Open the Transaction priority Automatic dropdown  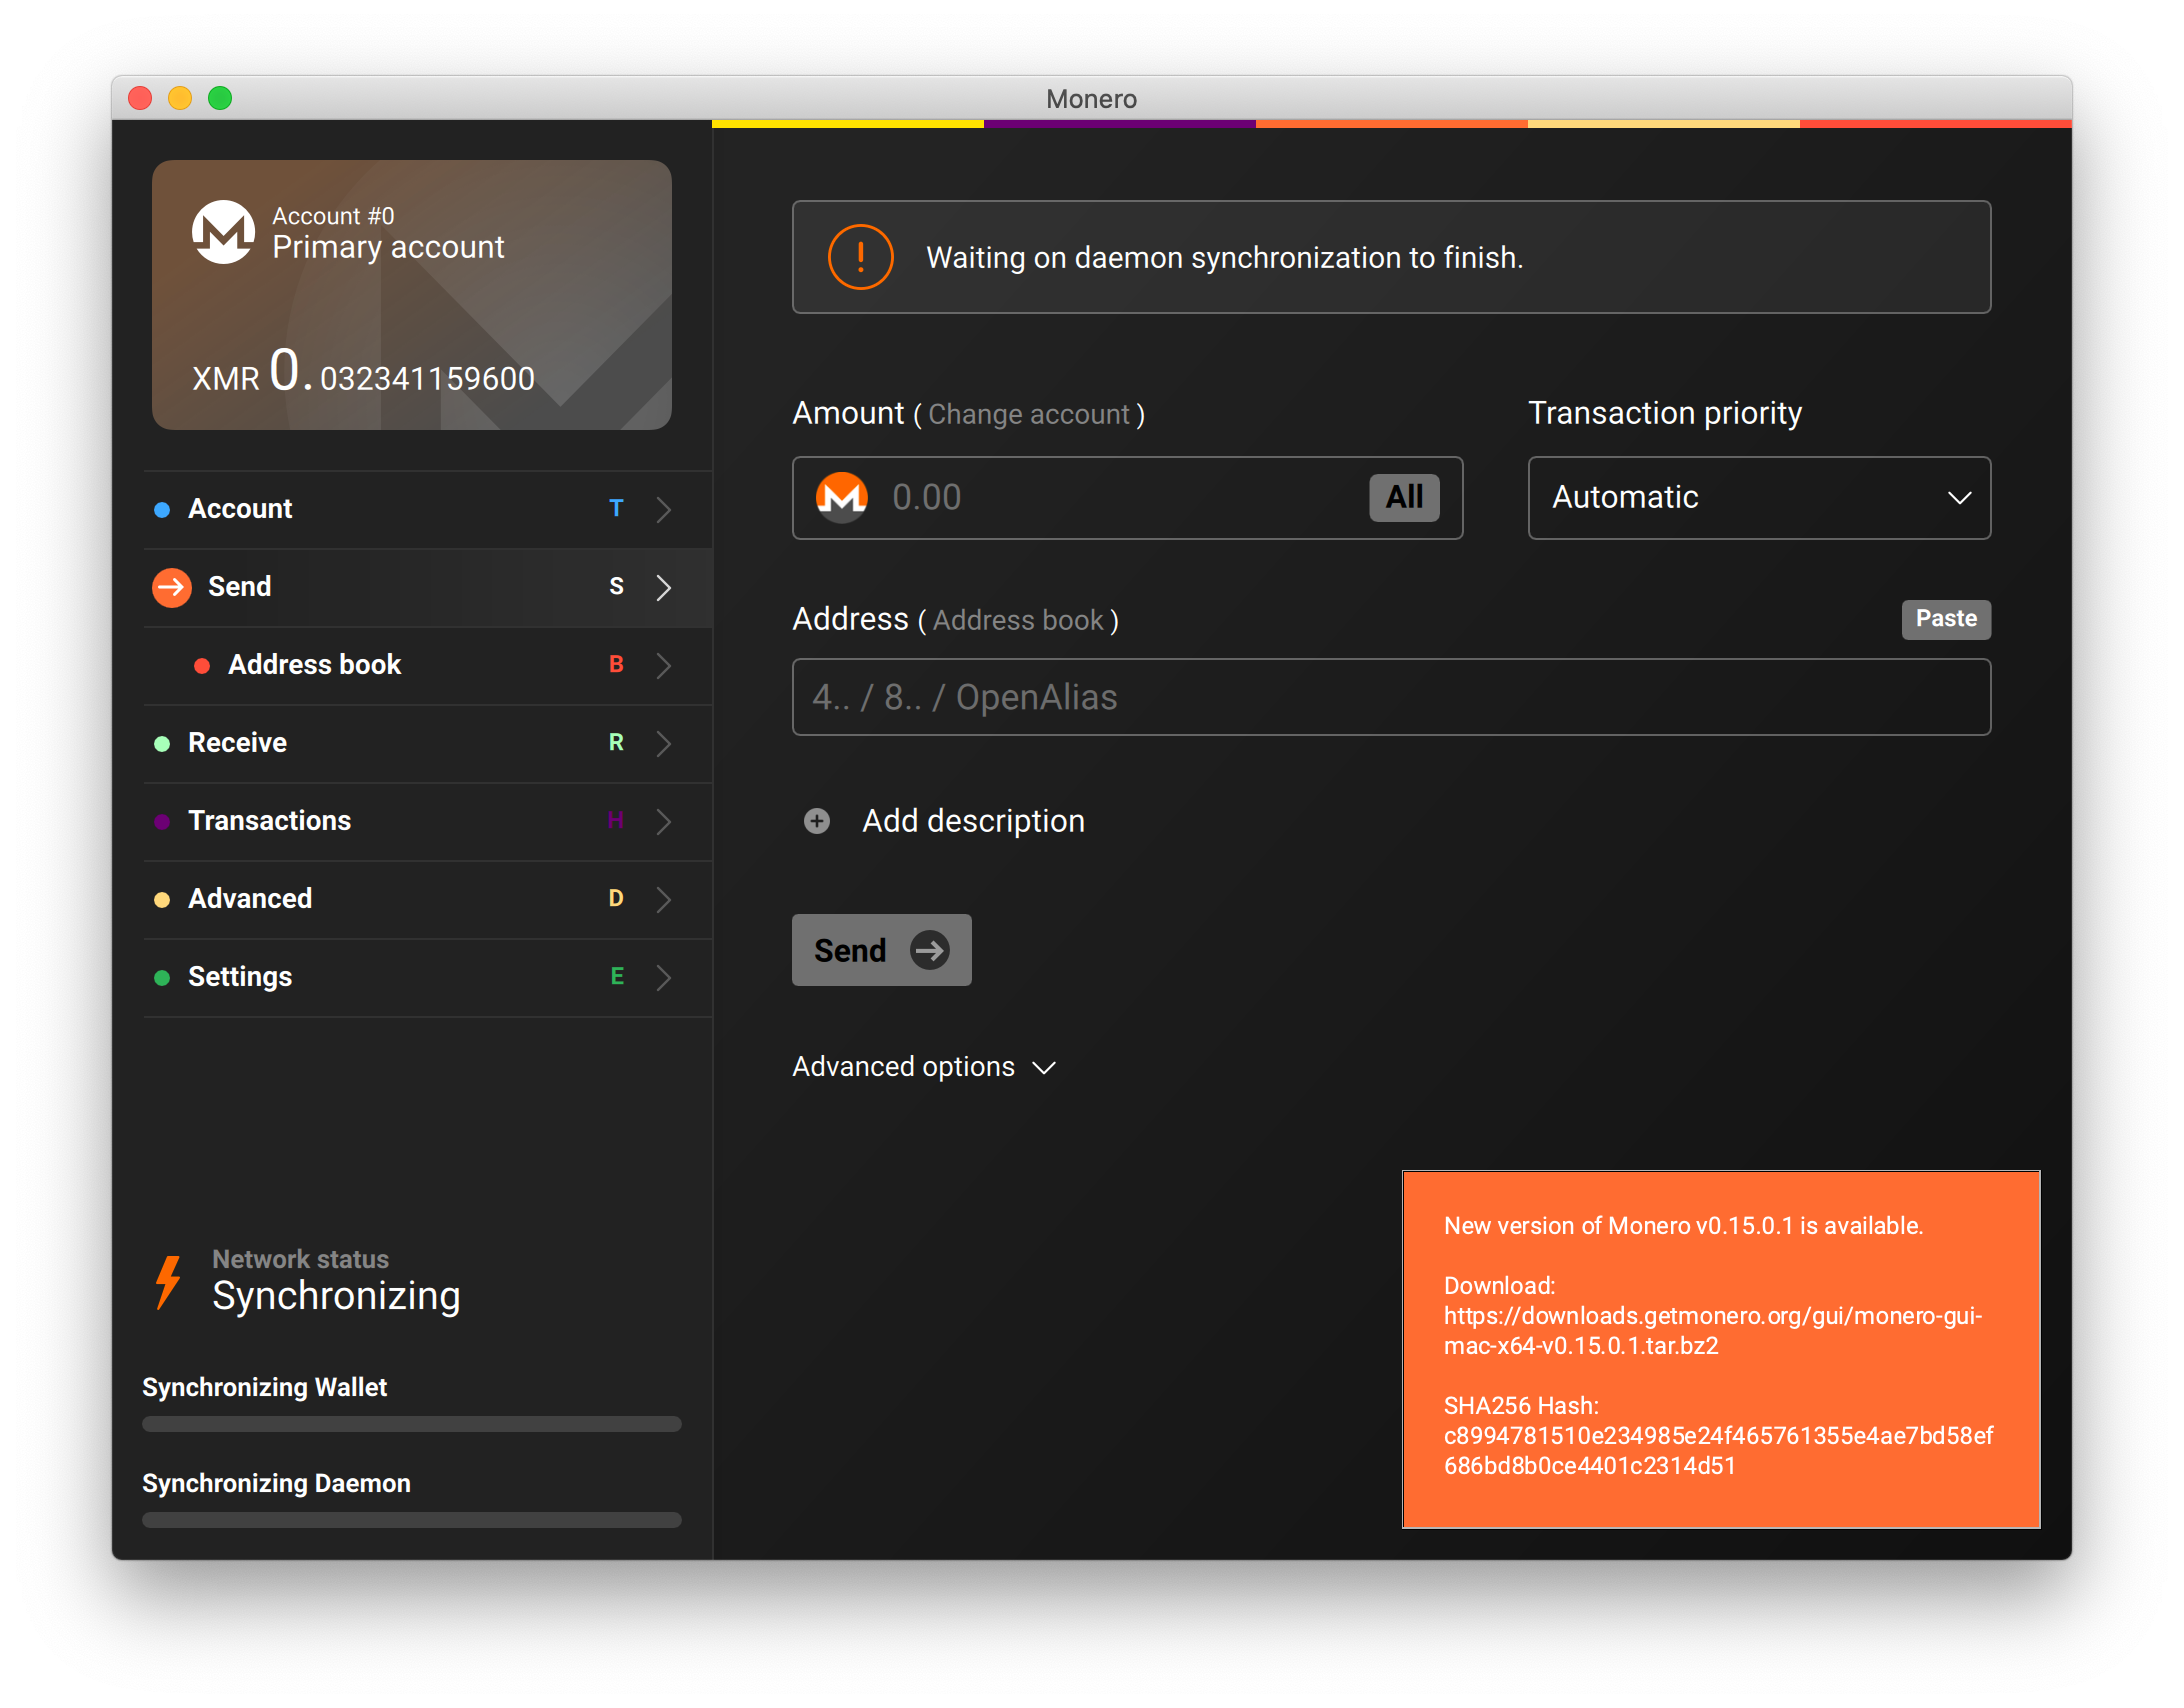1758,498
